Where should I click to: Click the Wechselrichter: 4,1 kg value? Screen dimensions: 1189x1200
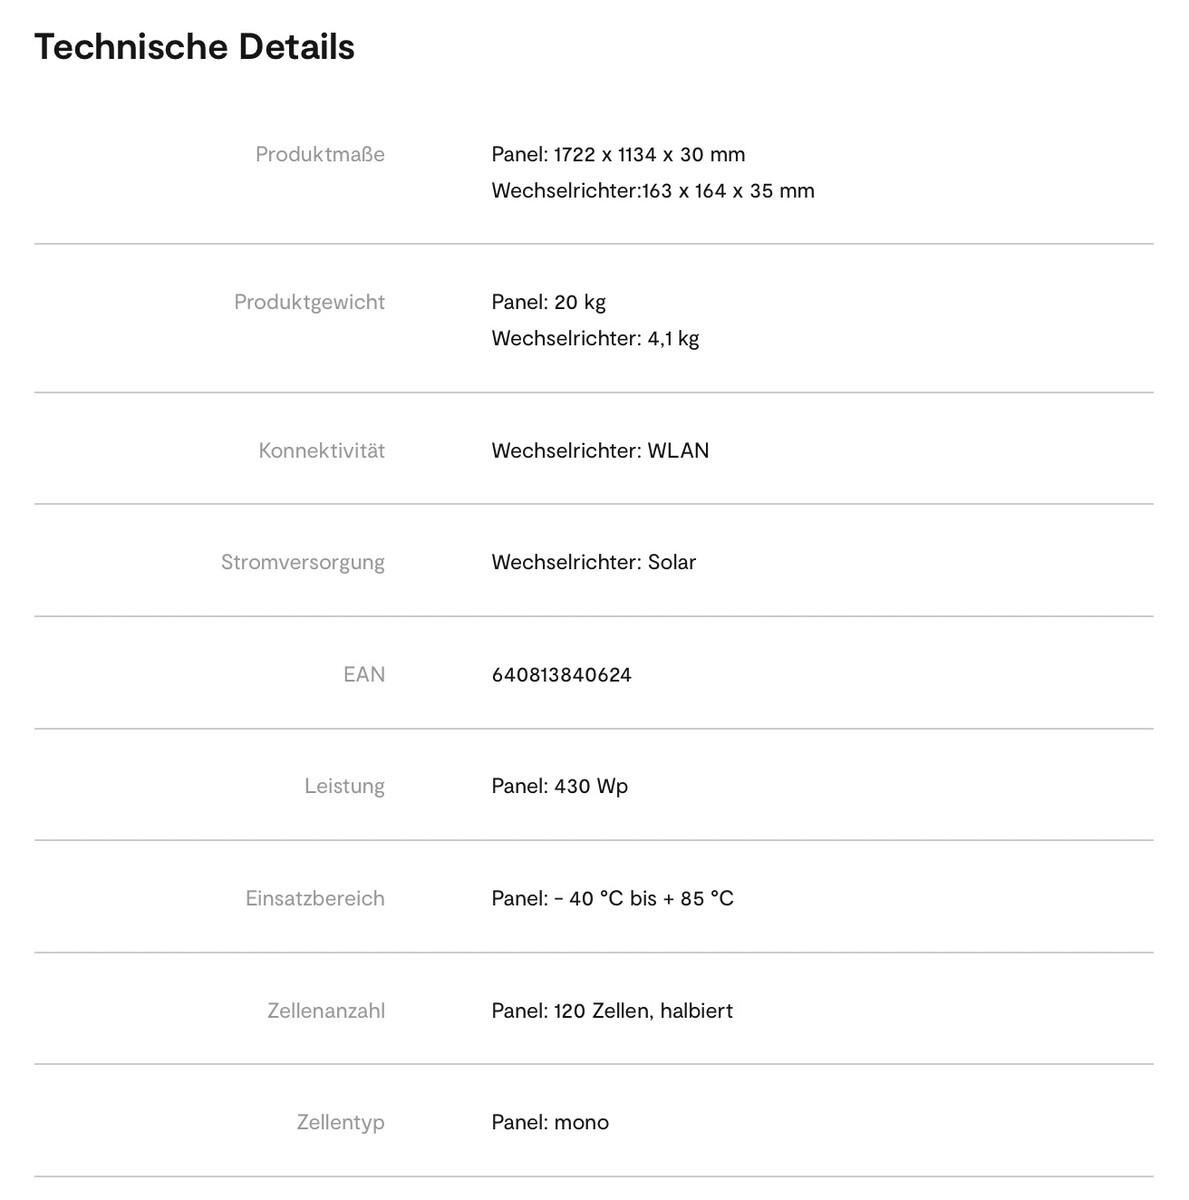pos(595,338)
